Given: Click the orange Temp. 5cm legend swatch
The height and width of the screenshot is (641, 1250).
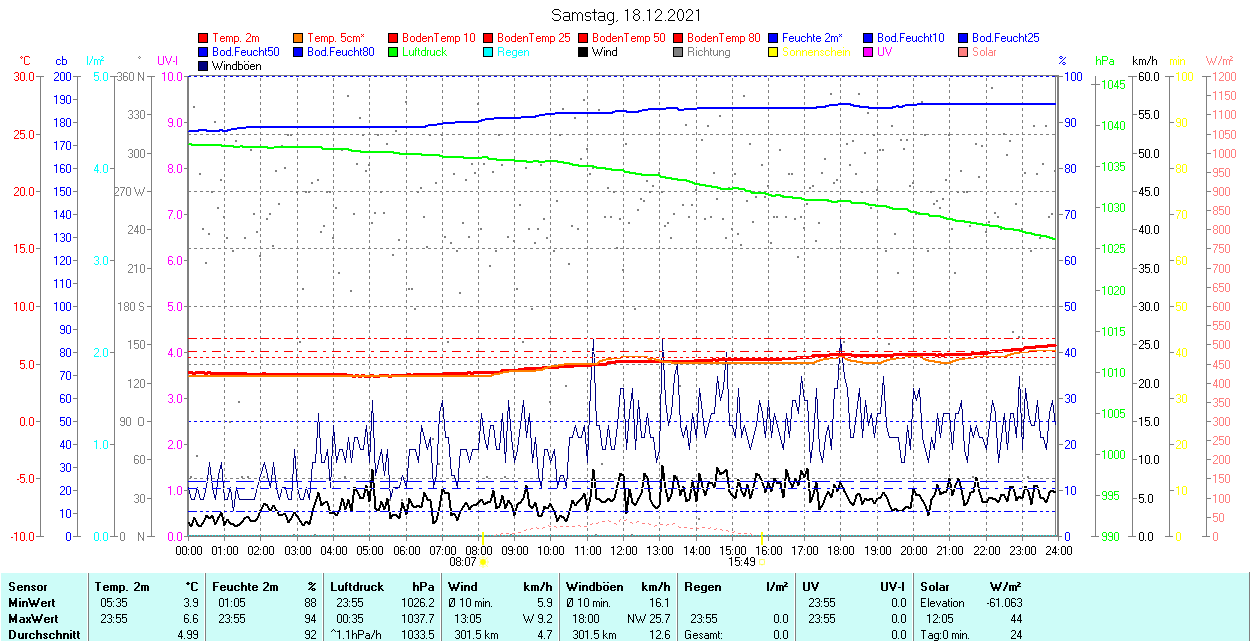Looking at the screenshot, I should pos(299,38).
